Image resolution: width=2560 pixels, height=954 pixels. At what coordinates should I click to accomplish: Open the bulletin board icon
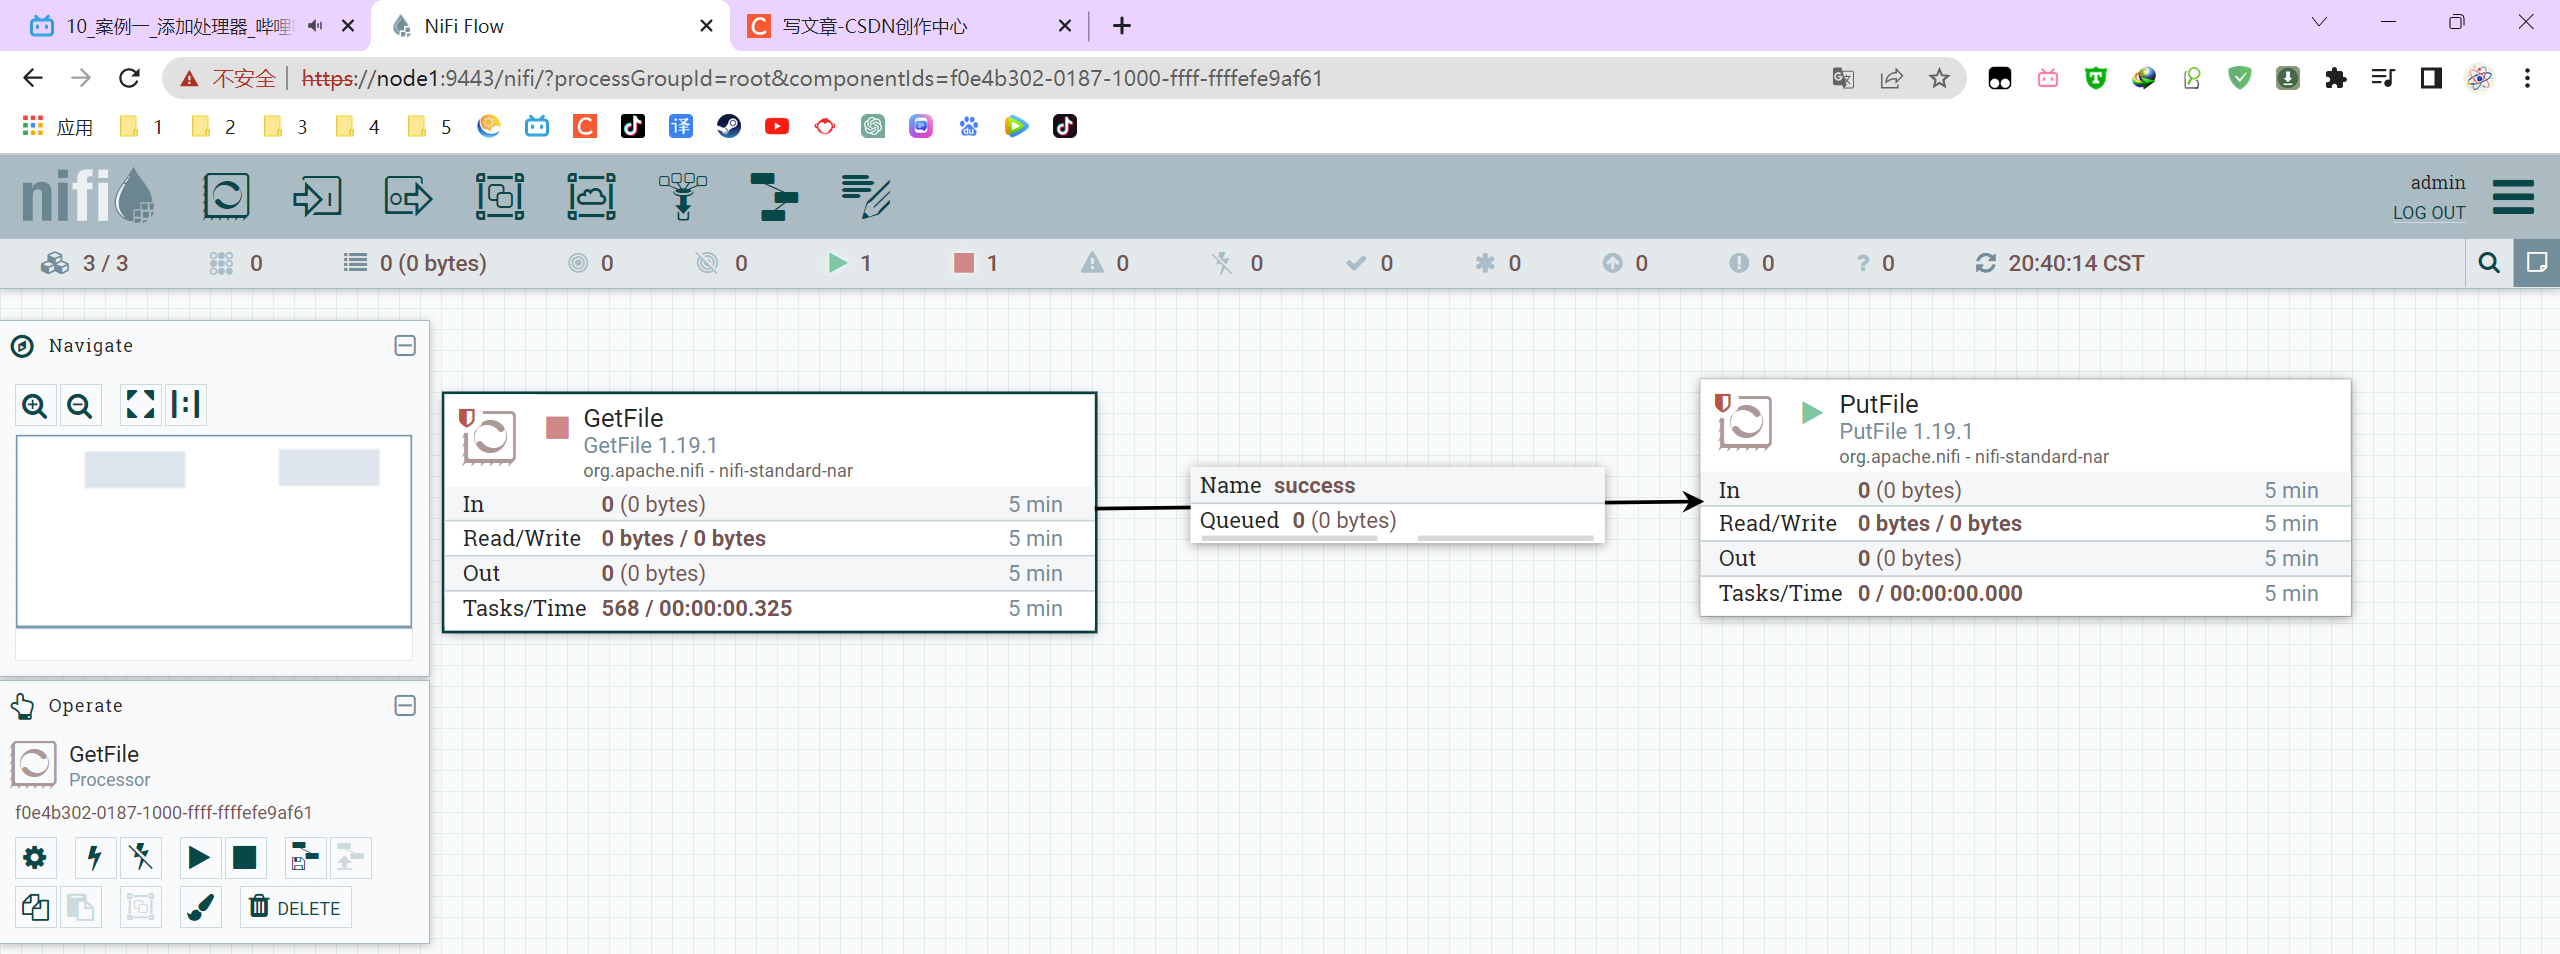[2537, 263]
